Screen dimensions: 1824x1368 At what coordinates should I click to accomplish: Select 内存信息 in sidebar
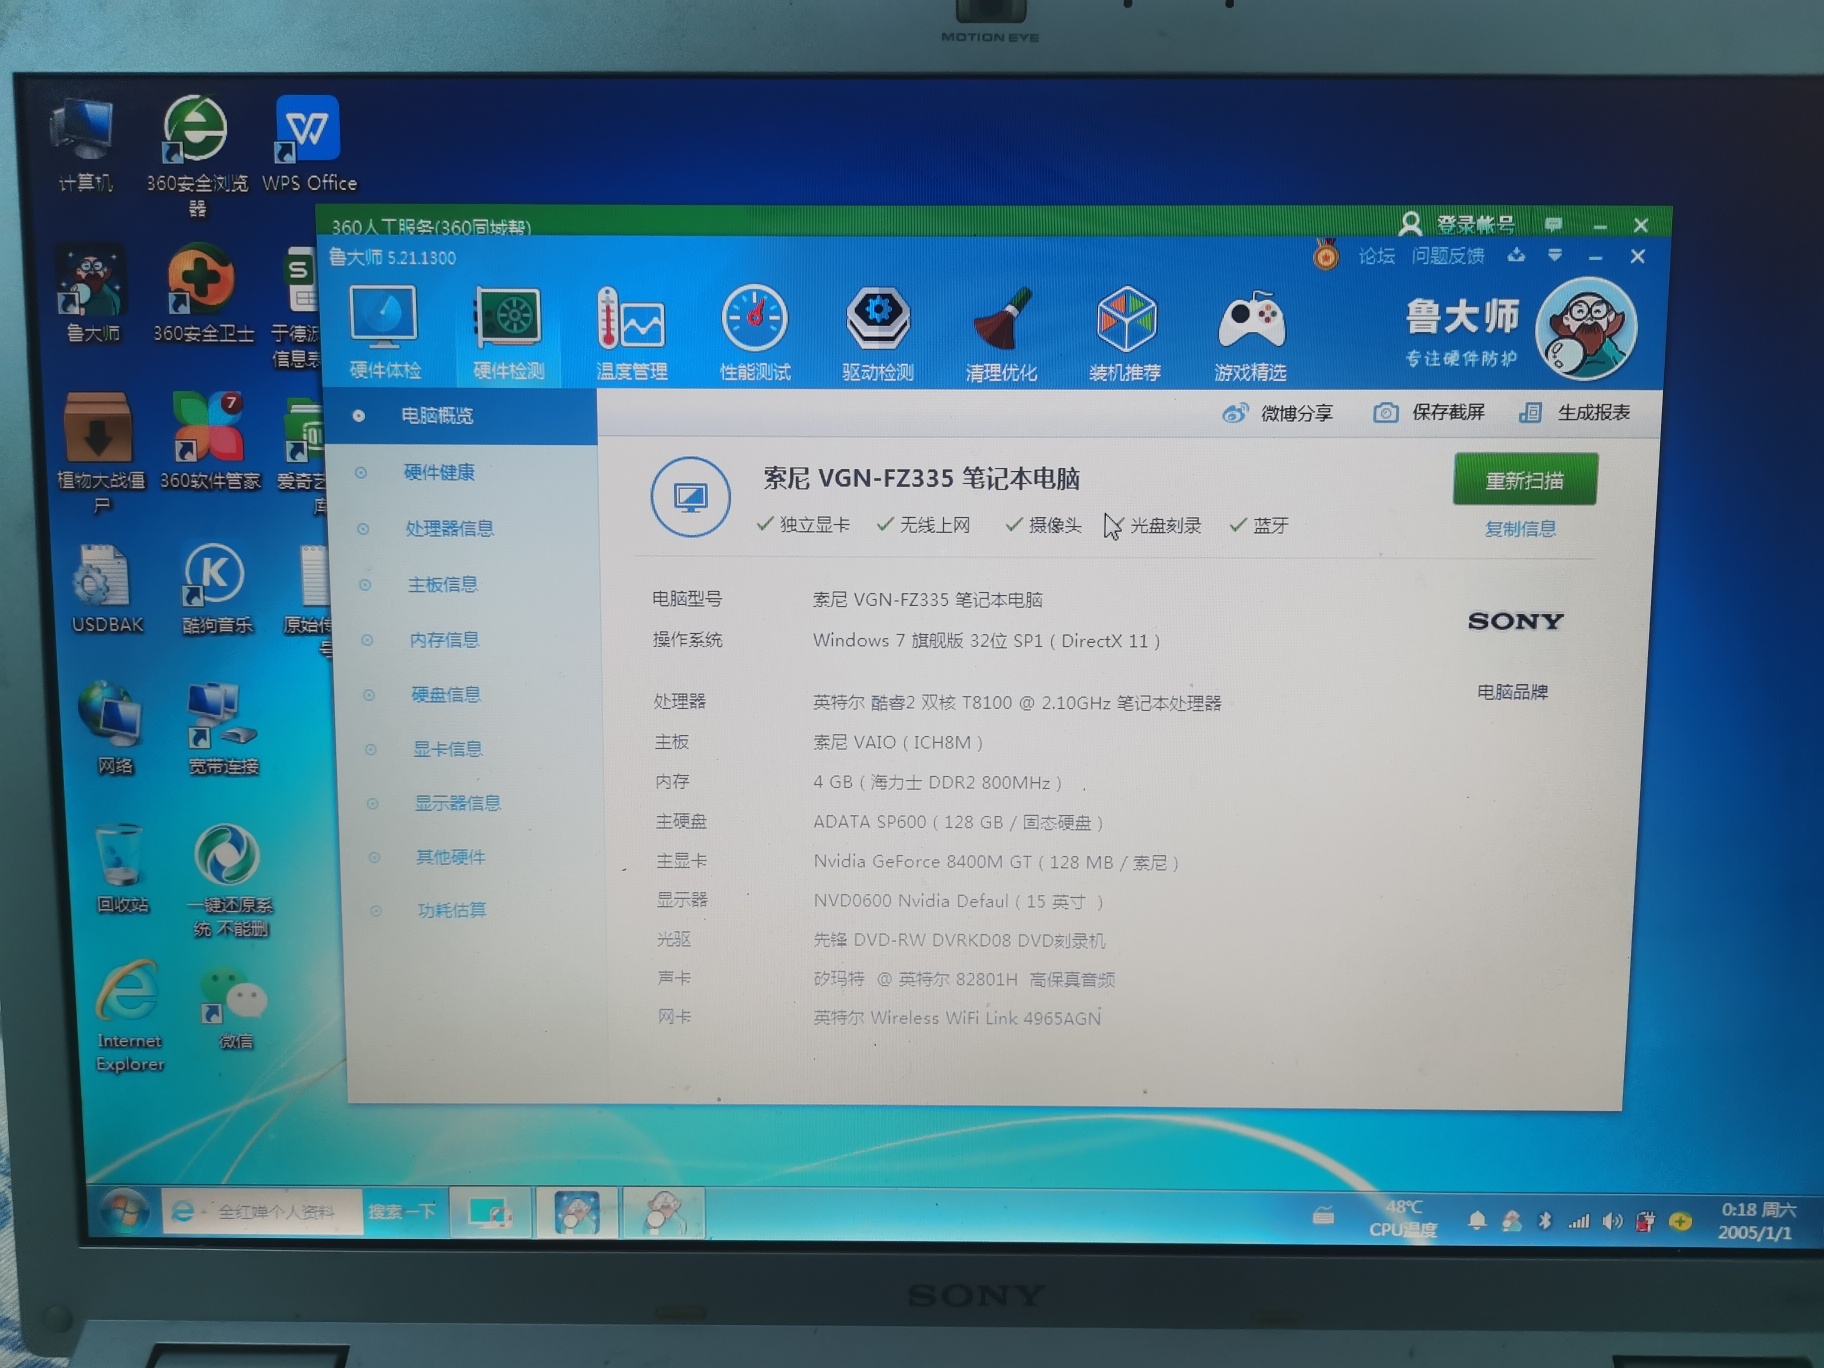coord(444,639)
